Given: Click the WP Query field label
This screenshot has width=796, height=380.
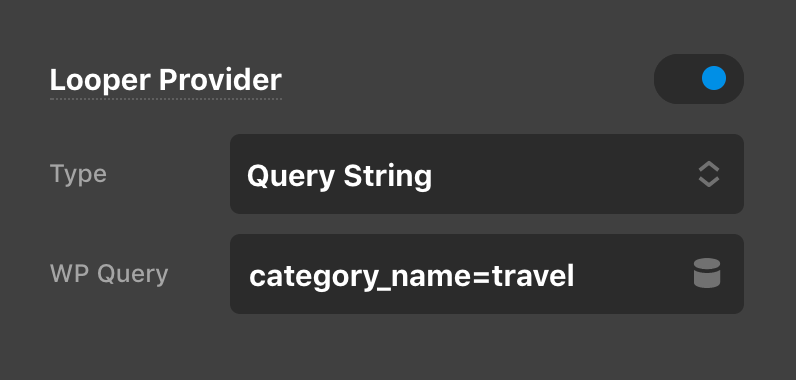Looking at the screenshot, I should pyautogui.click(x=109, y=274).
